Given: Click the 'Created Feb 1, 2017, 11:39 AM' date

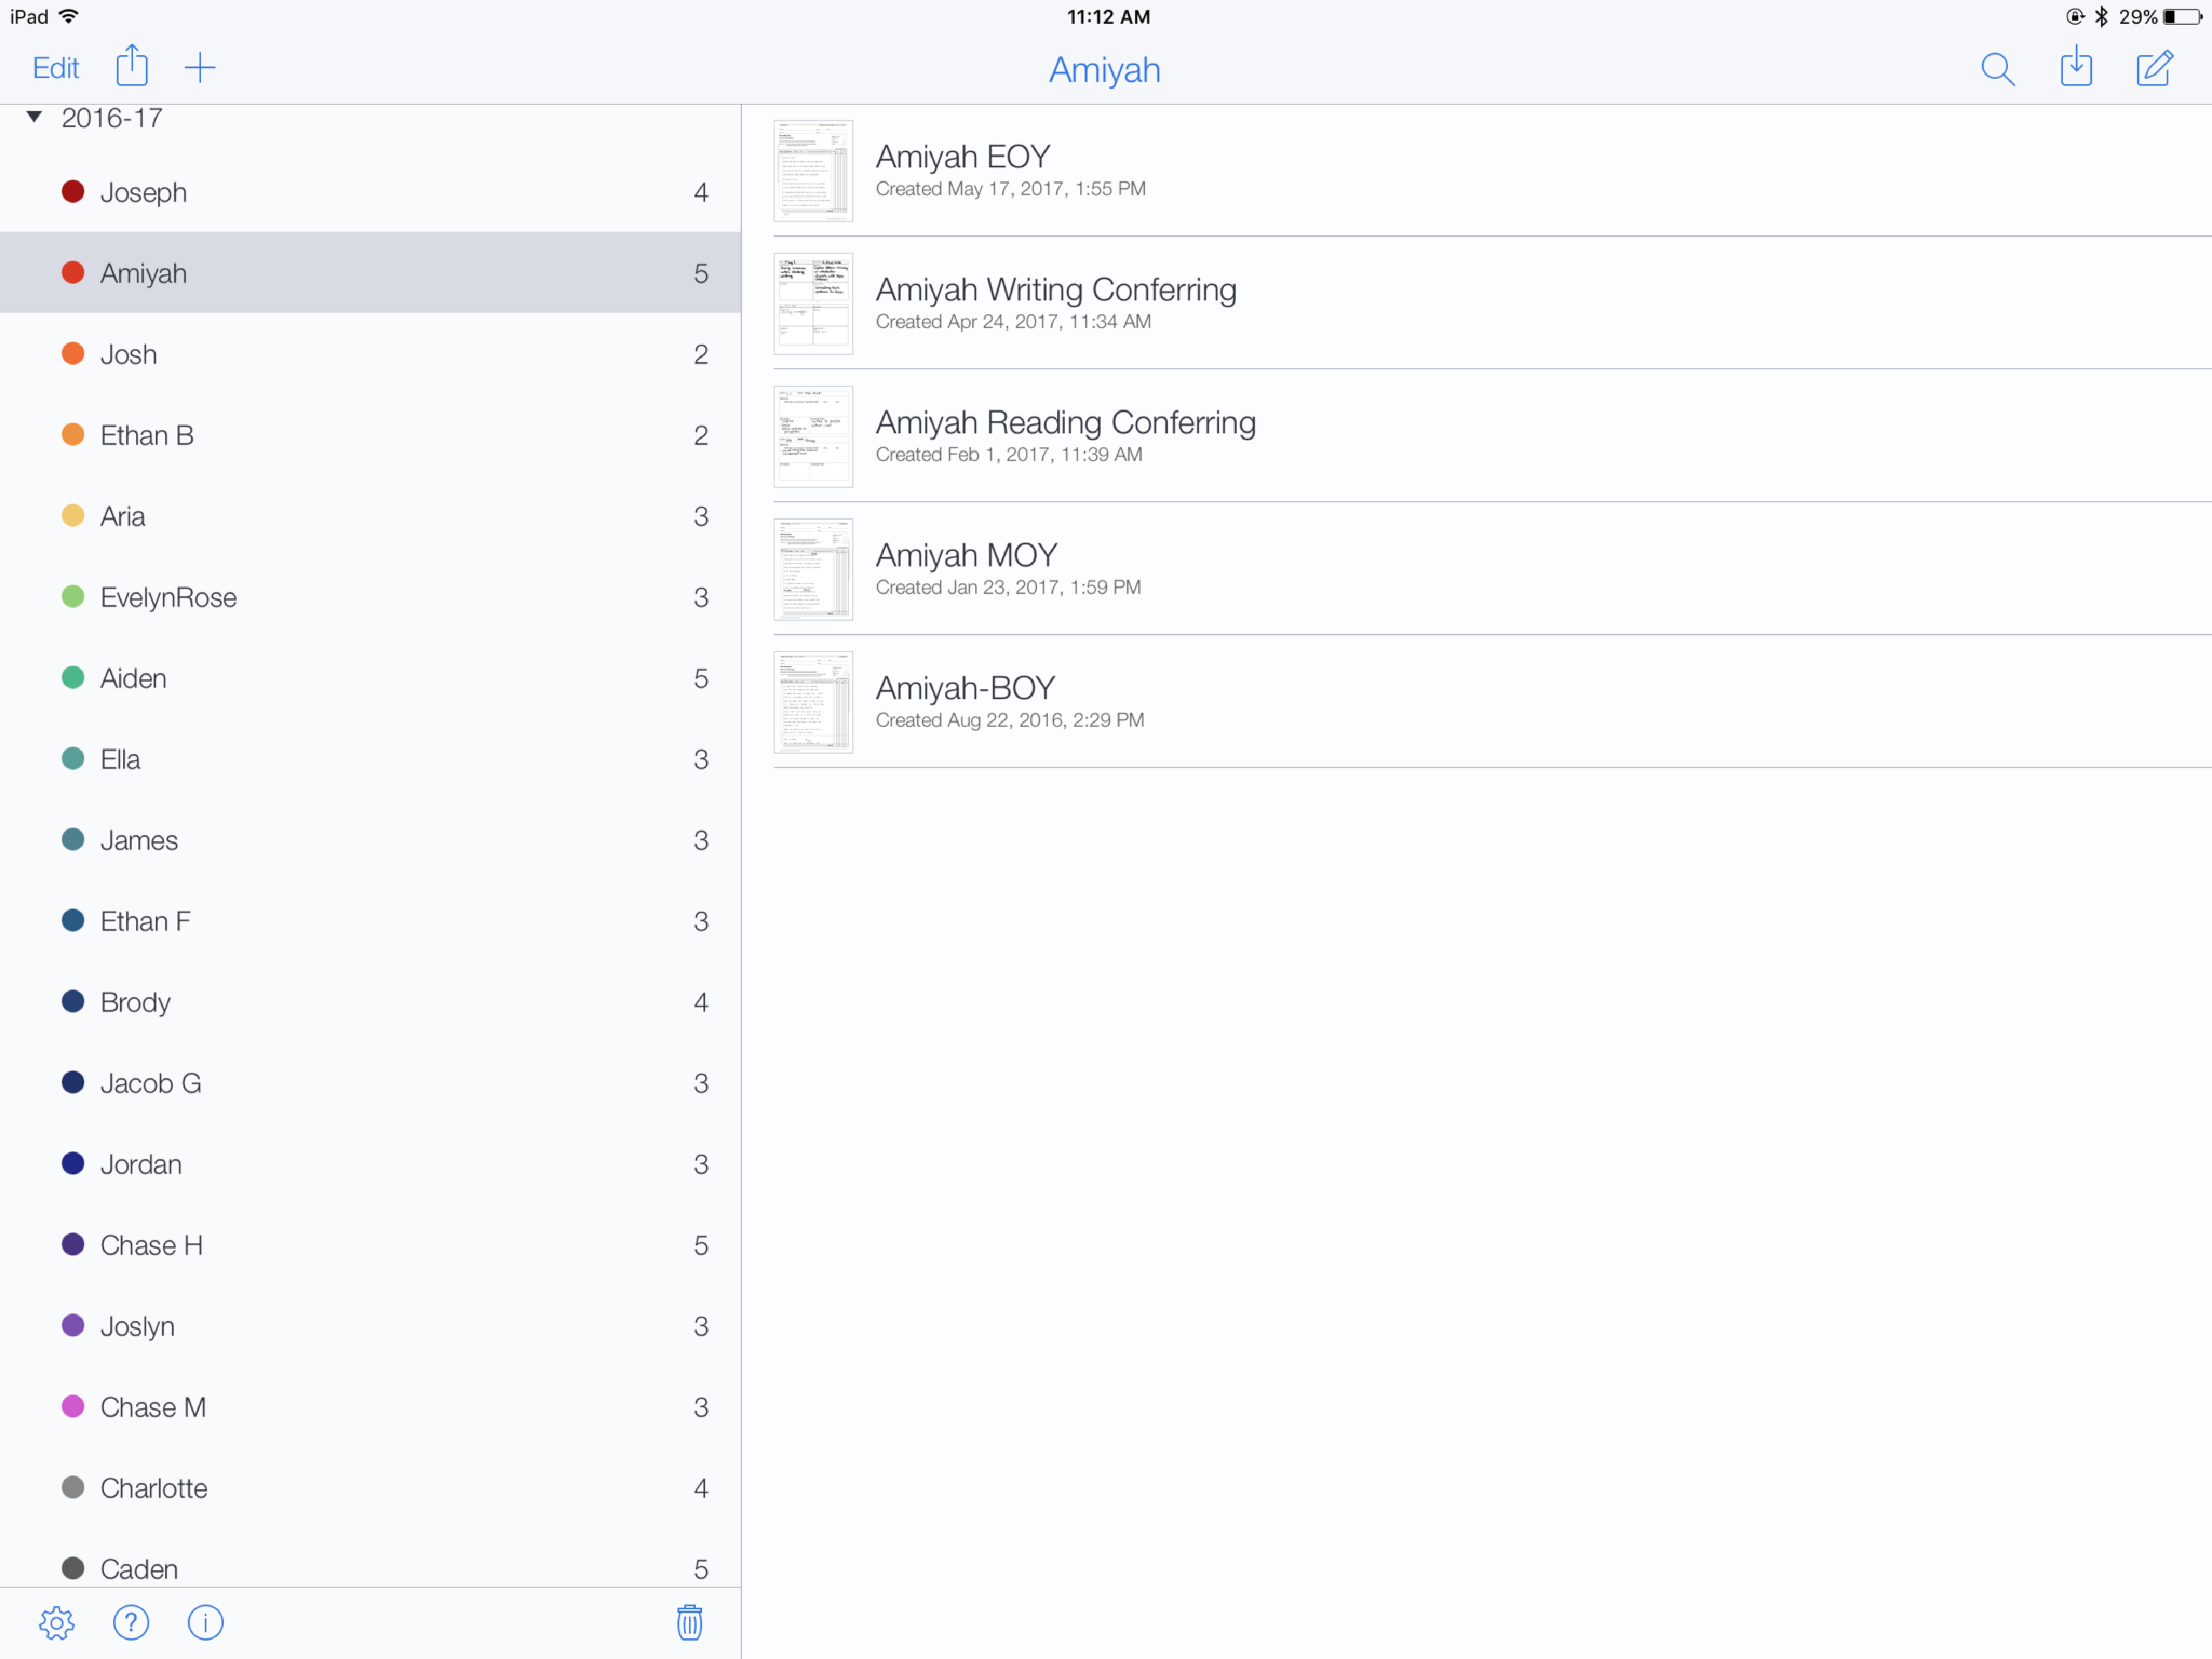Looking at the screenshot, I should [1009, 455].
